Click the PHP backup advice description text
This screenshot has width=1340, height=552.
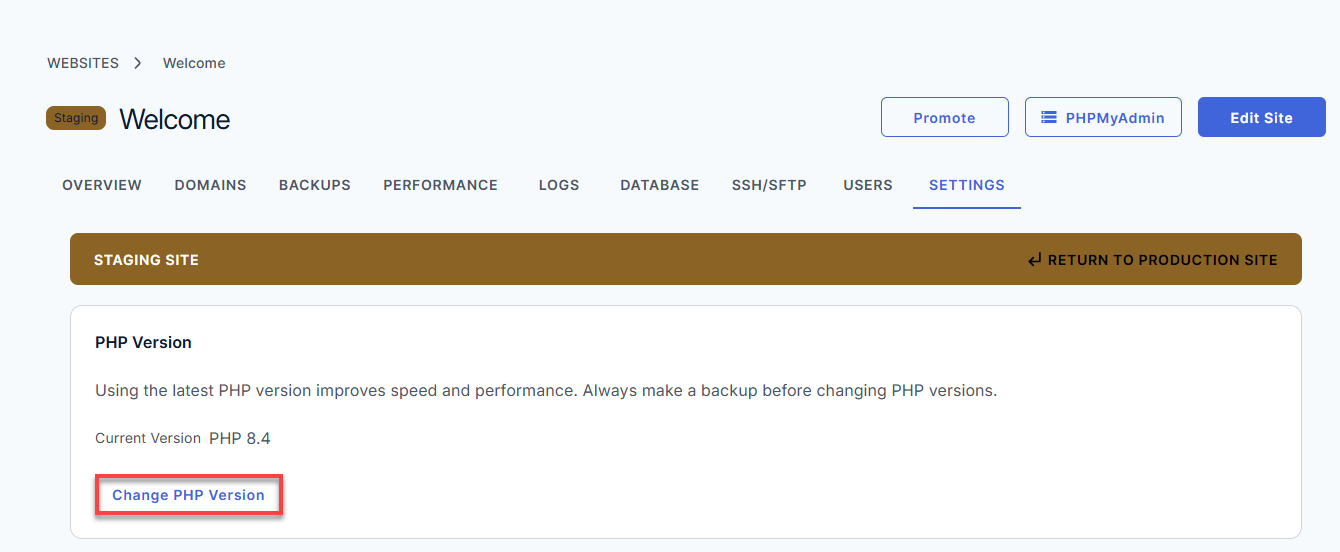[x=546, y=390]
